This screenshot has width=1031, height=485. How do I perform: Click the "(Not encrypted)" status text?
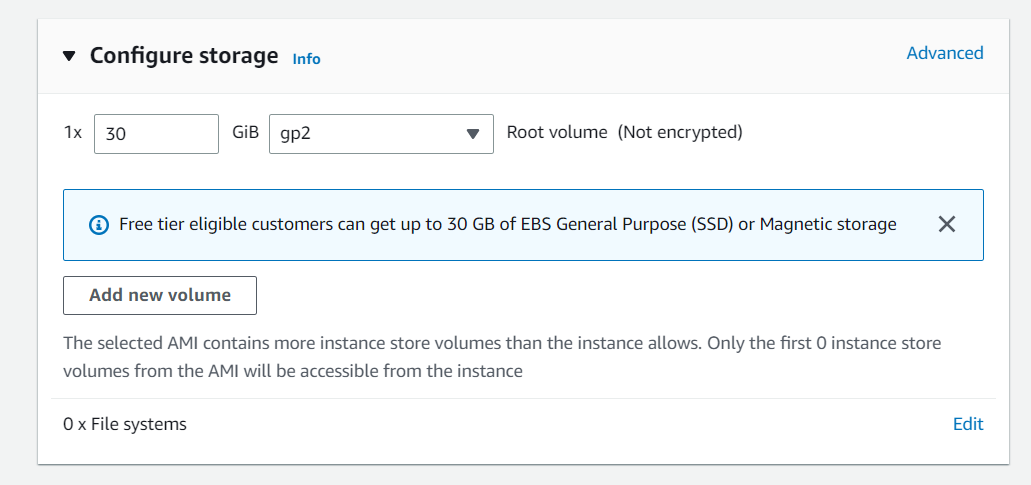point(680,132)
